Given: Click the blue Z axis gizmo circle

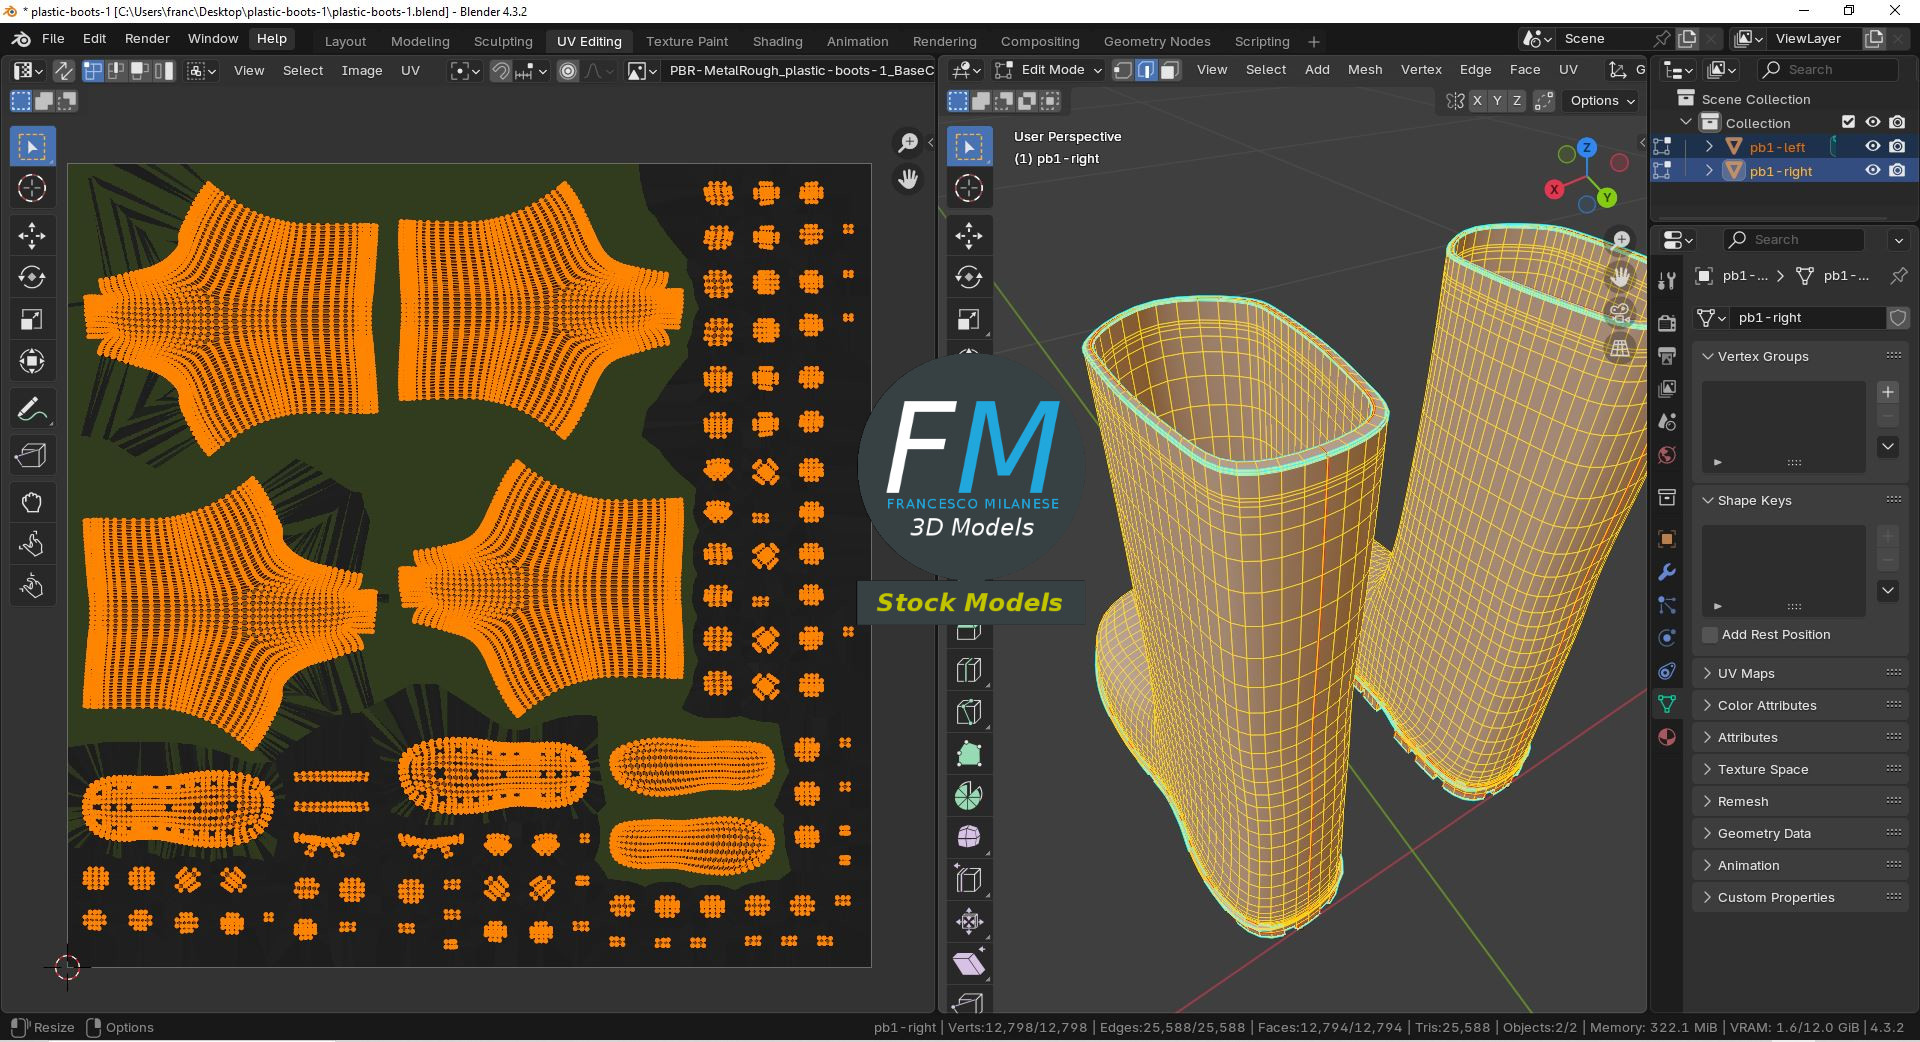Looking at the screenshot, I should pos(1587,148).
